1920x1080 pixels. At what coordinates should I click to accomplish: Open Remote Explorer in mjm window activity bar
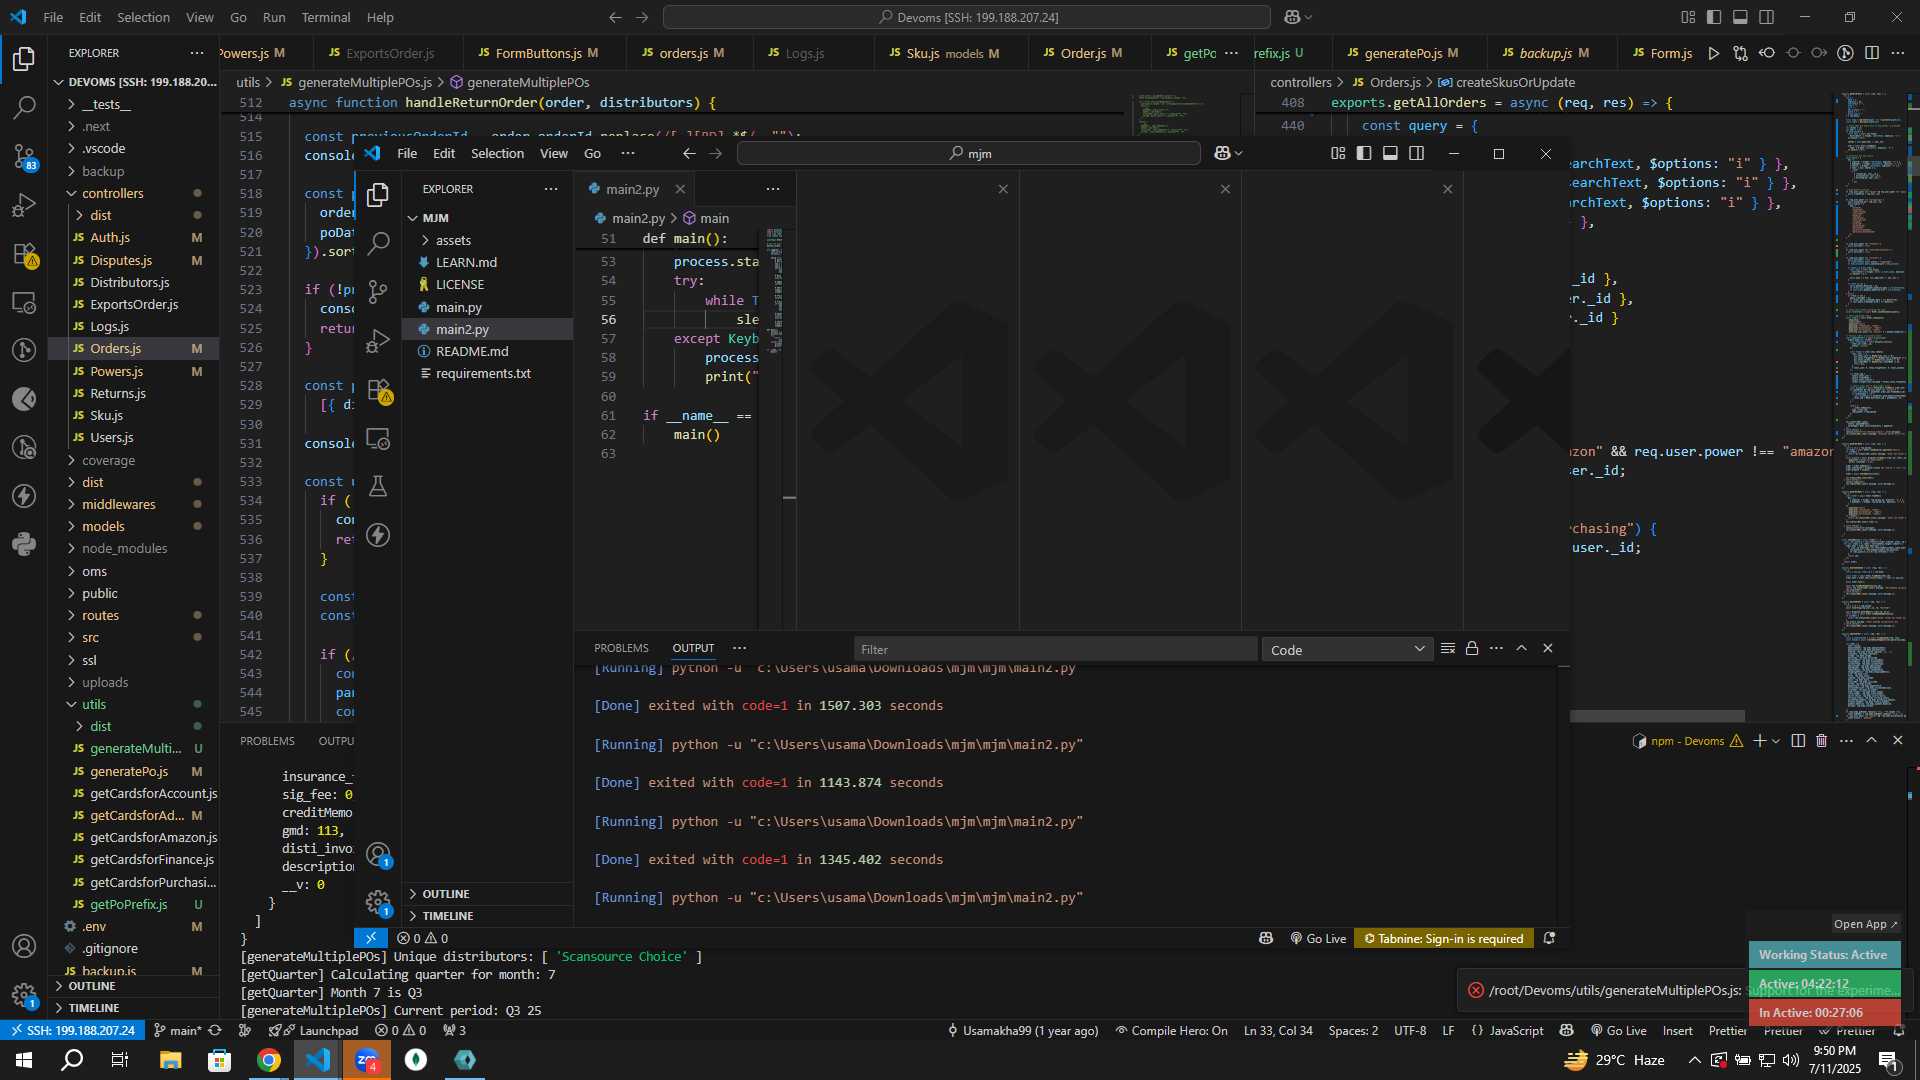378,438
